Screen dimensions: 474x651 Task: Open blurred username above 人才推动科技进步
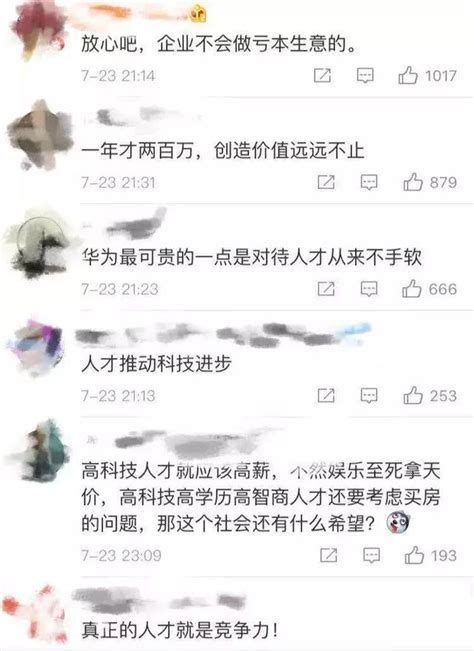point(222,335)
